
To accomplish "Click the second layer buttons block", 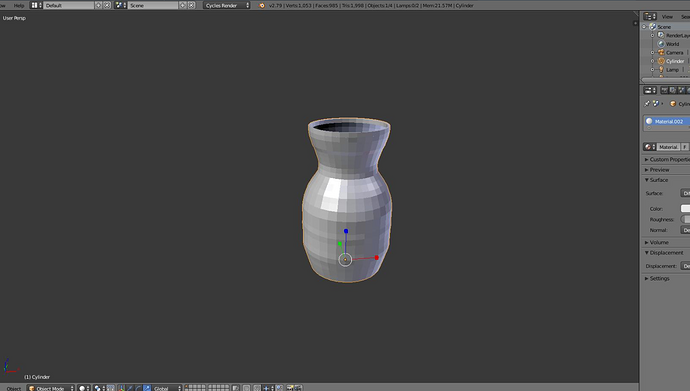I will pos(219,387).
